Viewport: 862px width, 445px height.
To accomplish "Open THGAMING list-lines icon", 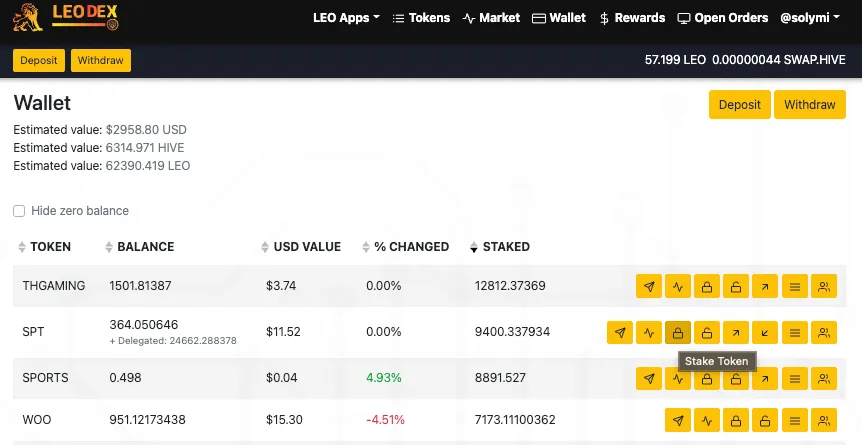I will 794,286.
